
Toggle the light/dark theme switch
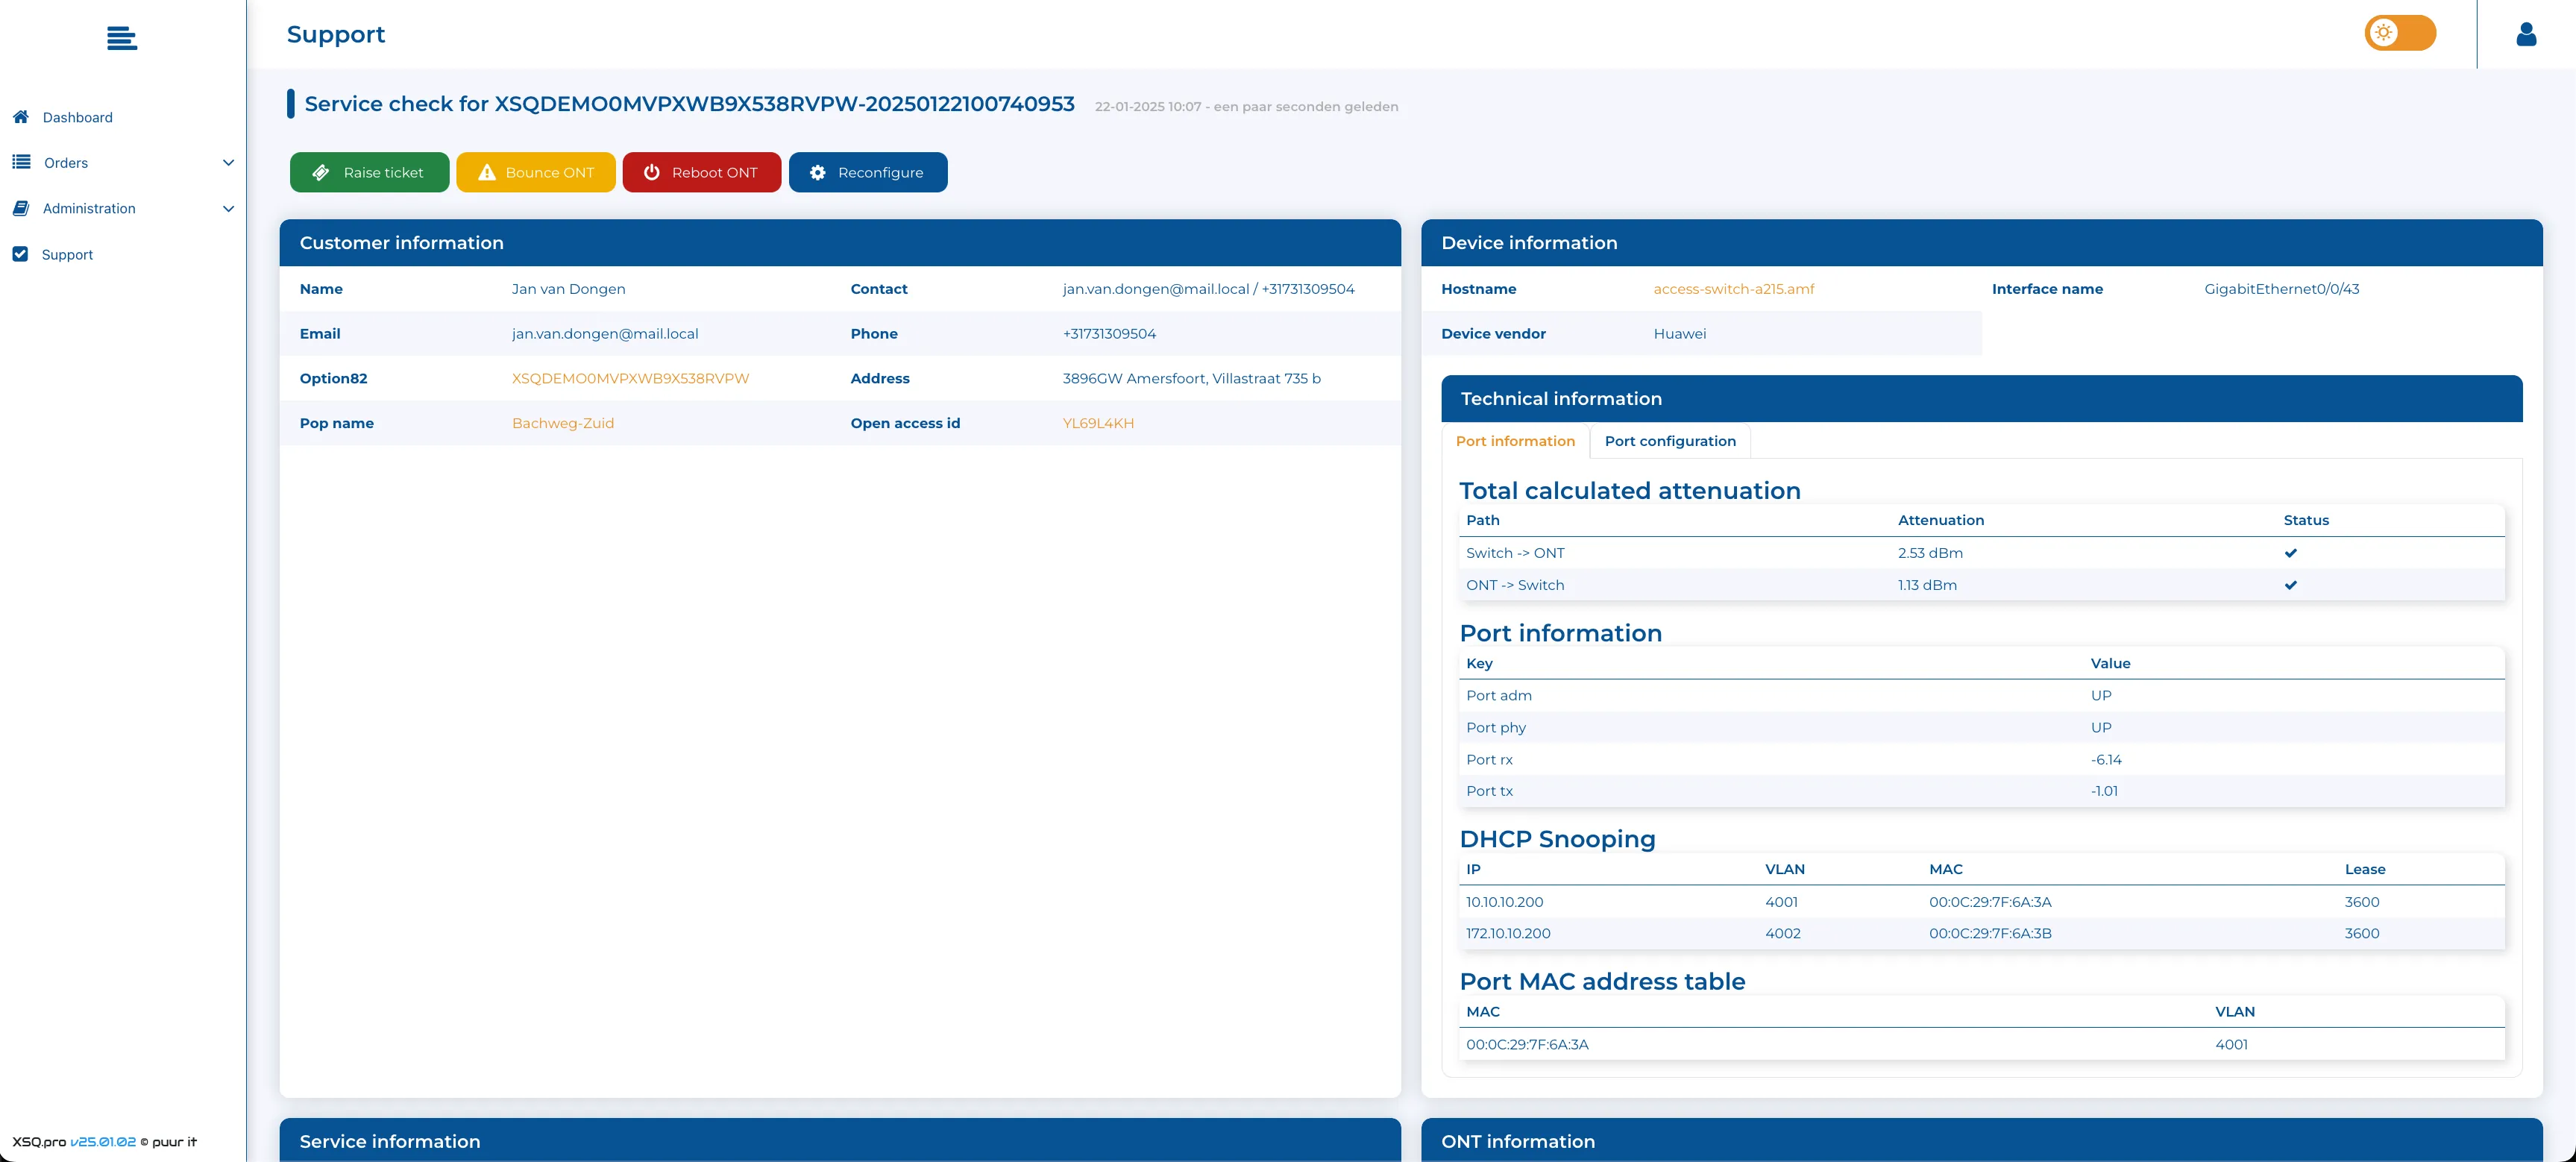coord(2399,33)
